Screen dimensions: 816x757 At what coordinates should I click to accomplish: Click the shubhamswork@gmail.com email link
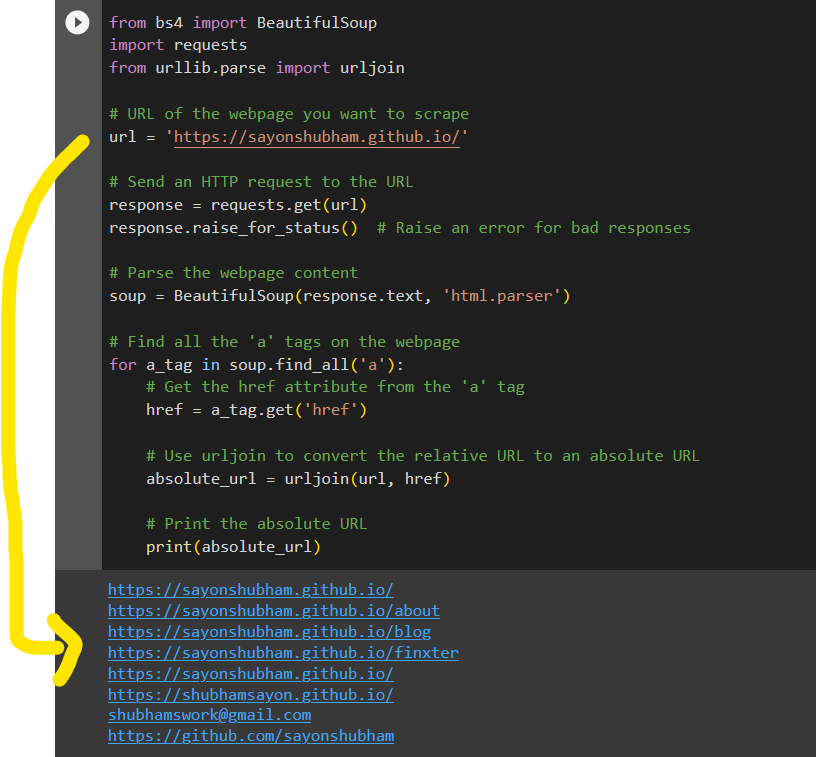(x=210, y=715)
